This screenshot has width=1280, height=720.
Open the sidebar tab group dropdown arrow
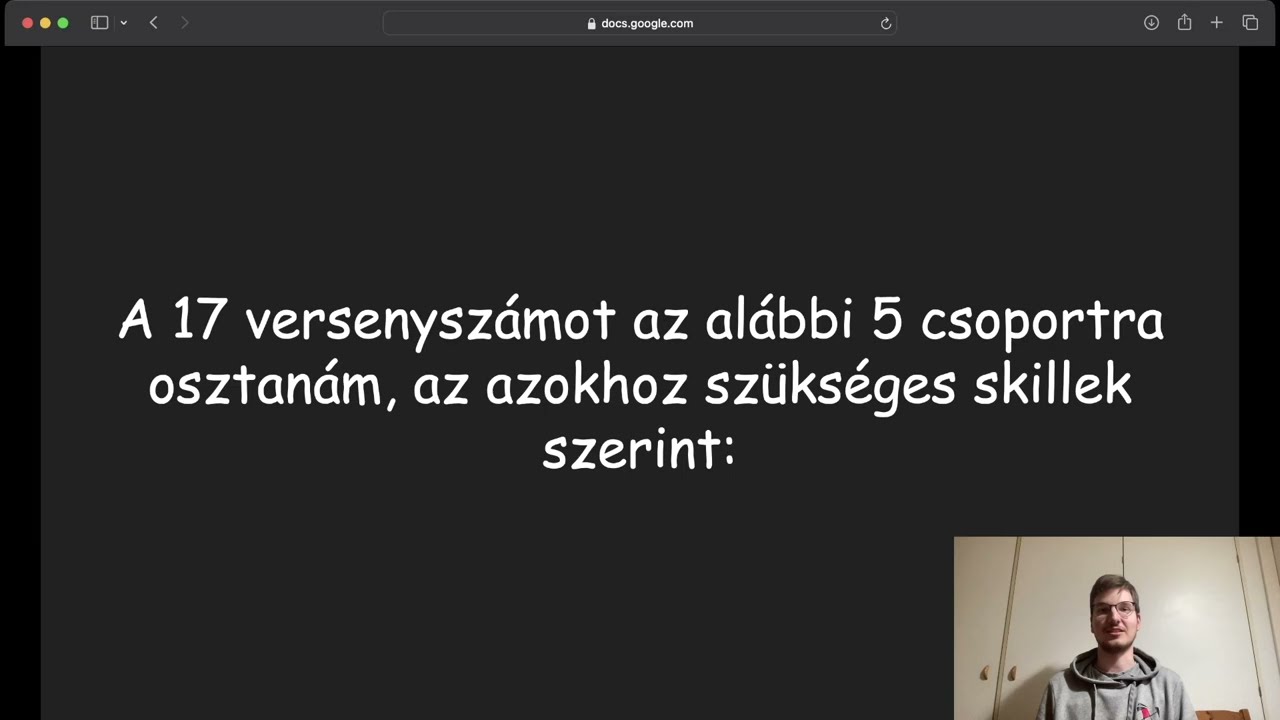(123, 23)
